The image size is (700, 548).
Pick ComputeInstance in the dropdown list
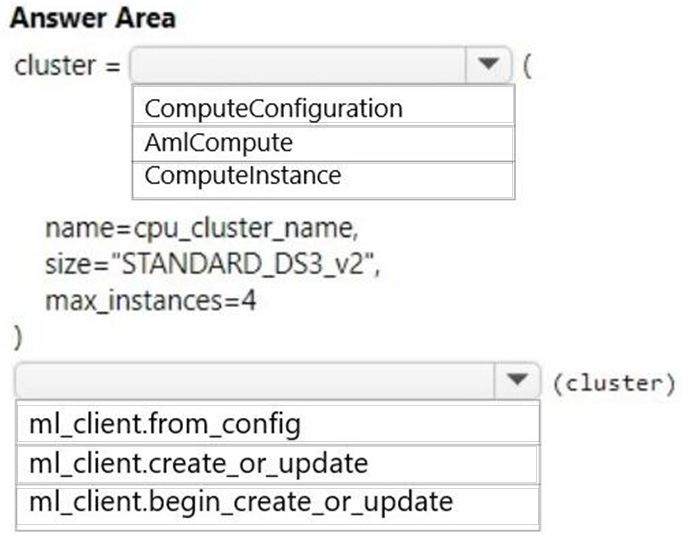323,177
